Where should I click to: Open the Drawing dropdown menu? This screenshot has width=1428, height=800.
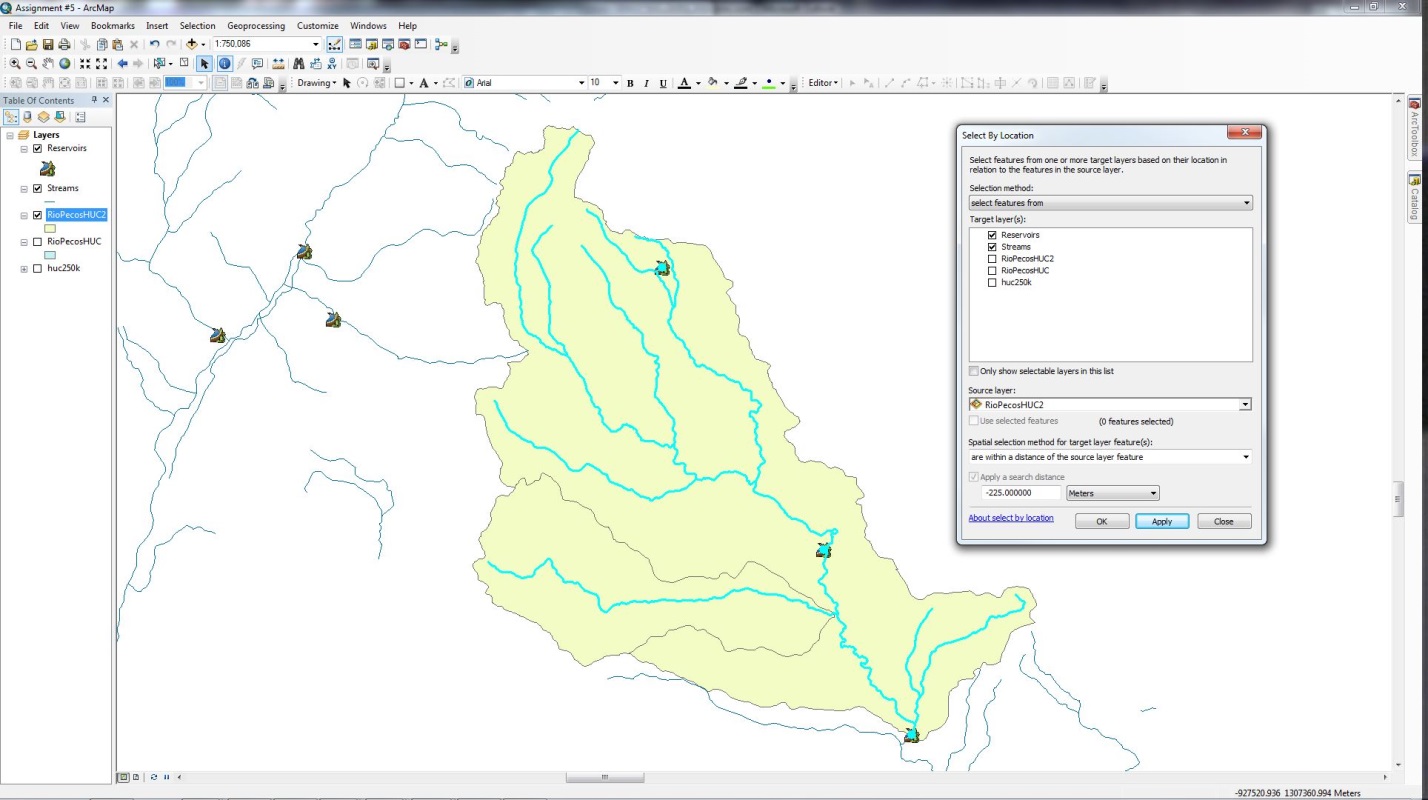(x=317, y=83)
